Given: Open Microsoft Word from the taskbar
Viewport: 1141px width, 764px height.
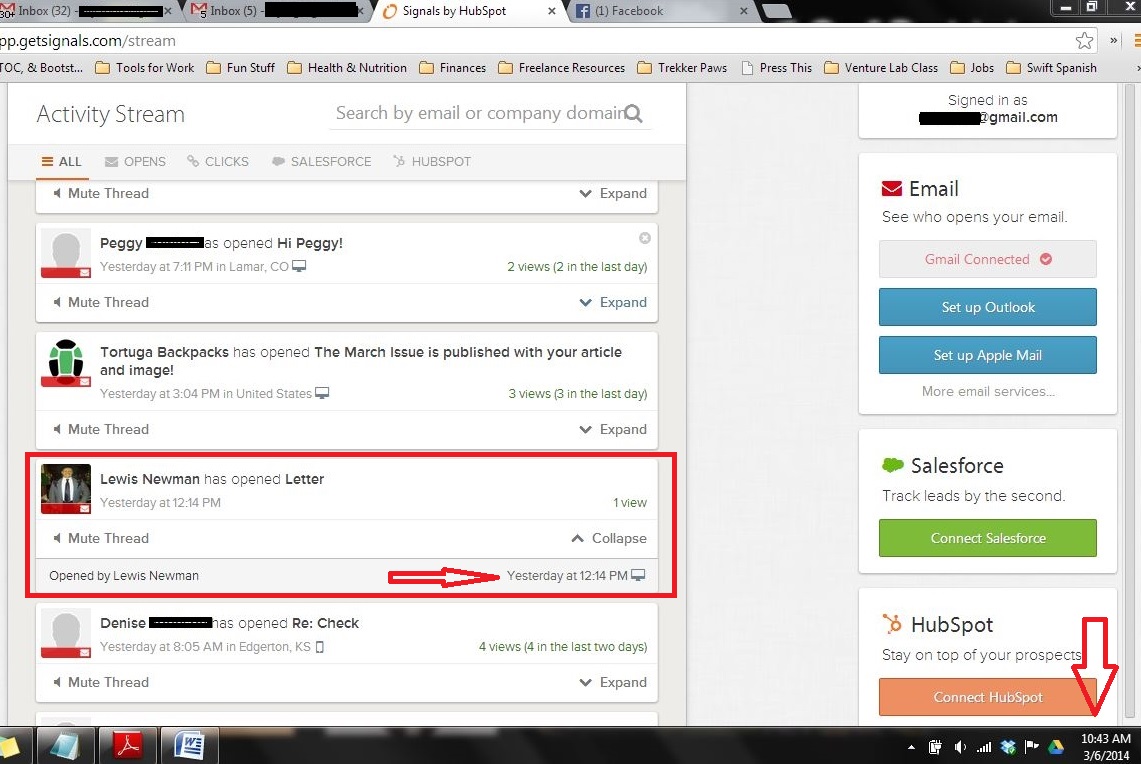Looking at the screenshot, I should 188,746.
